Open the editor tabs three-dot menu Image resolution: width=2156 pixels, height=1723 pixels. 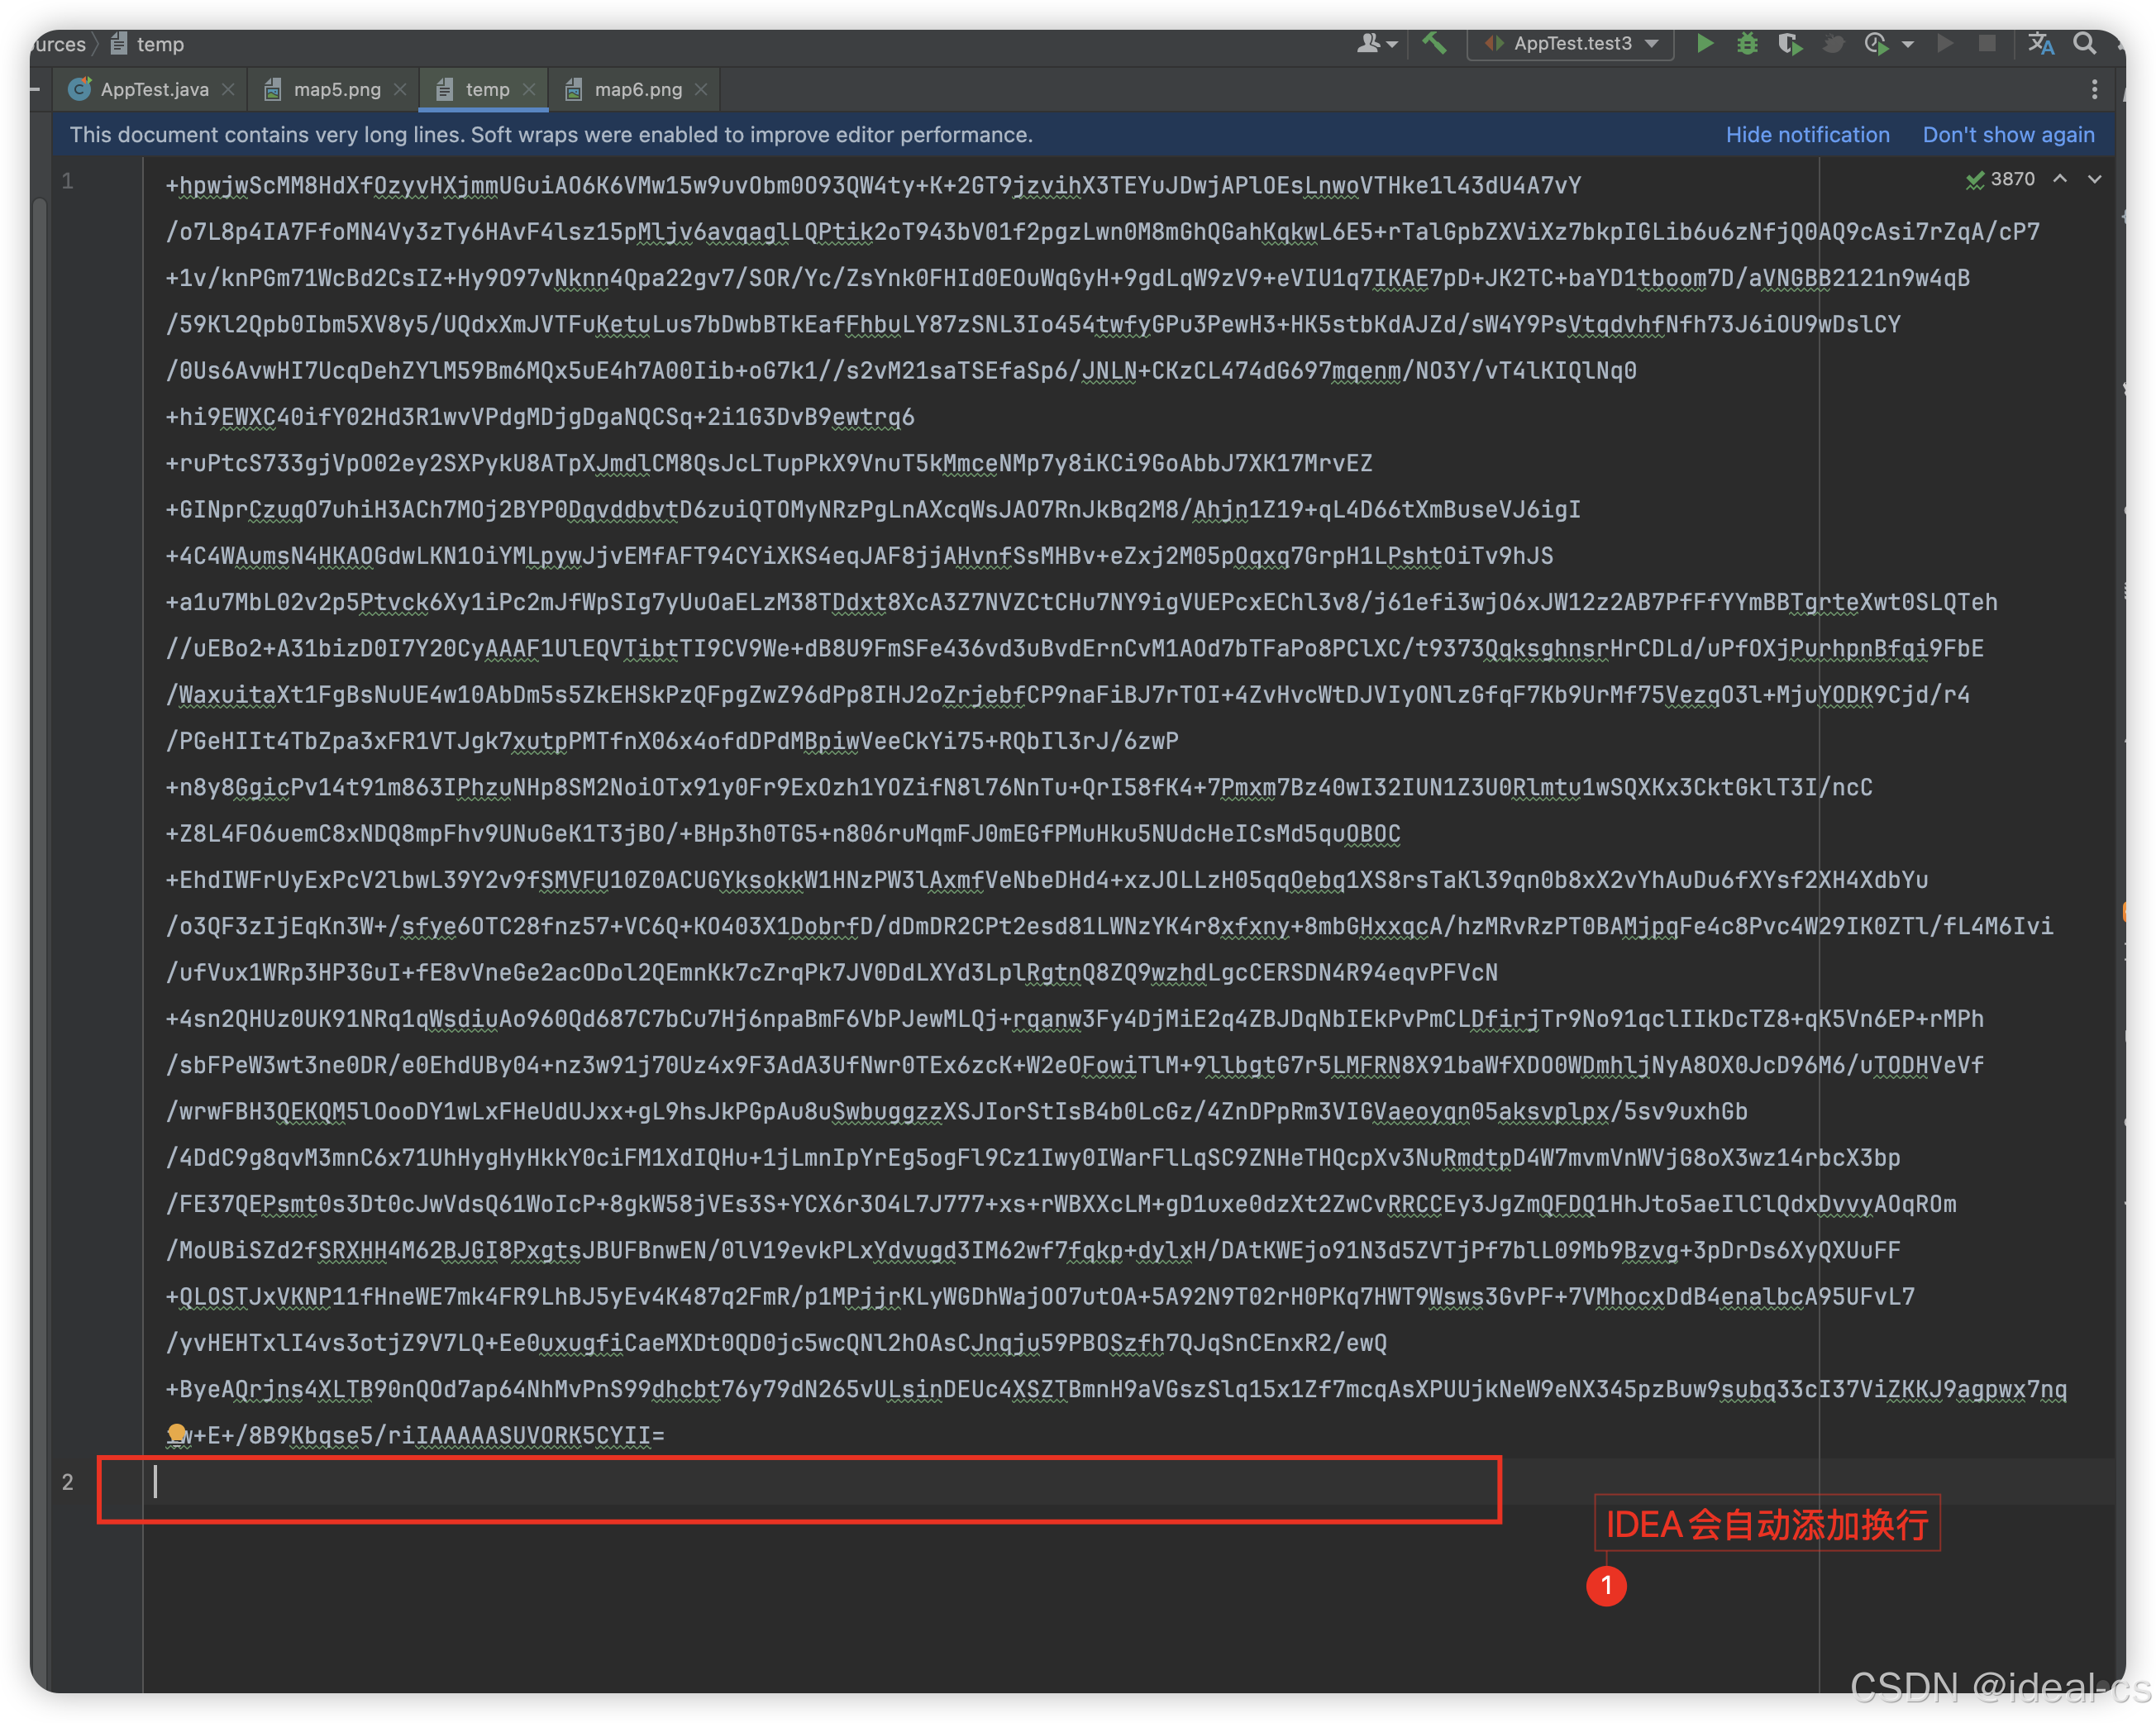pos(2094,89)
